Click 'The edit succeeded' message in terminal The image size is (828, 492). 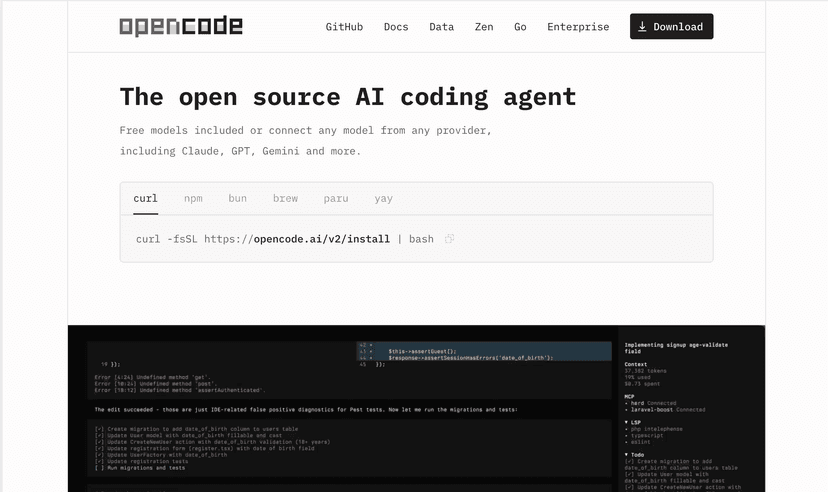click(x=306, y=410)
